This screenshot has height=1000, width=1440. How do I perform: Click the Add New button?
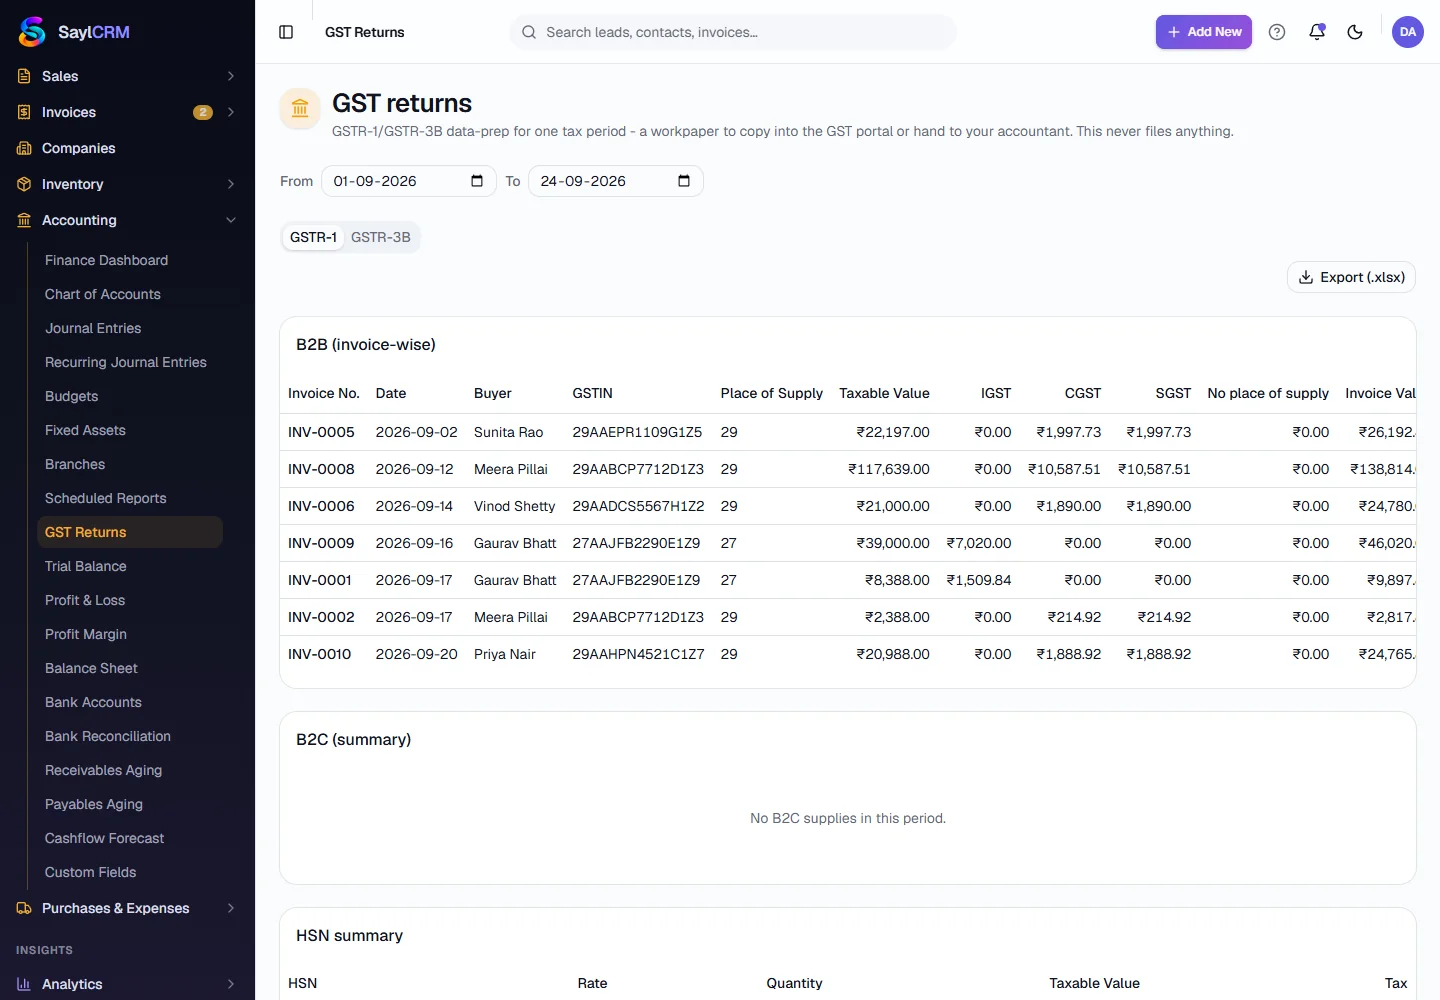[x=1204, y=32]
